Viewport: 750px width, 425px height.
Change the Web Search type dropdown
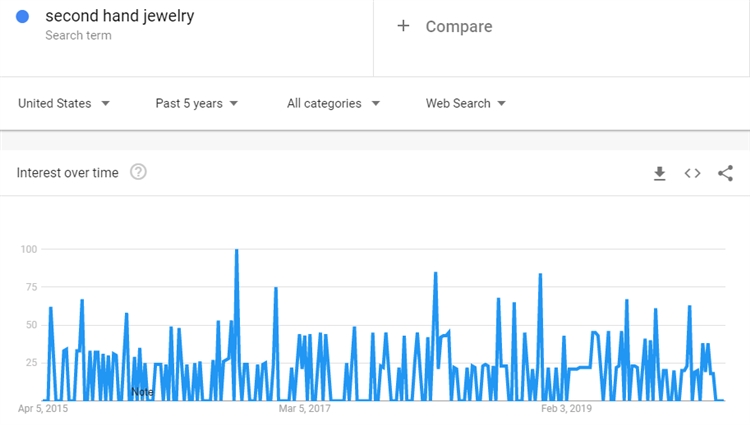[x=465, y=103]
